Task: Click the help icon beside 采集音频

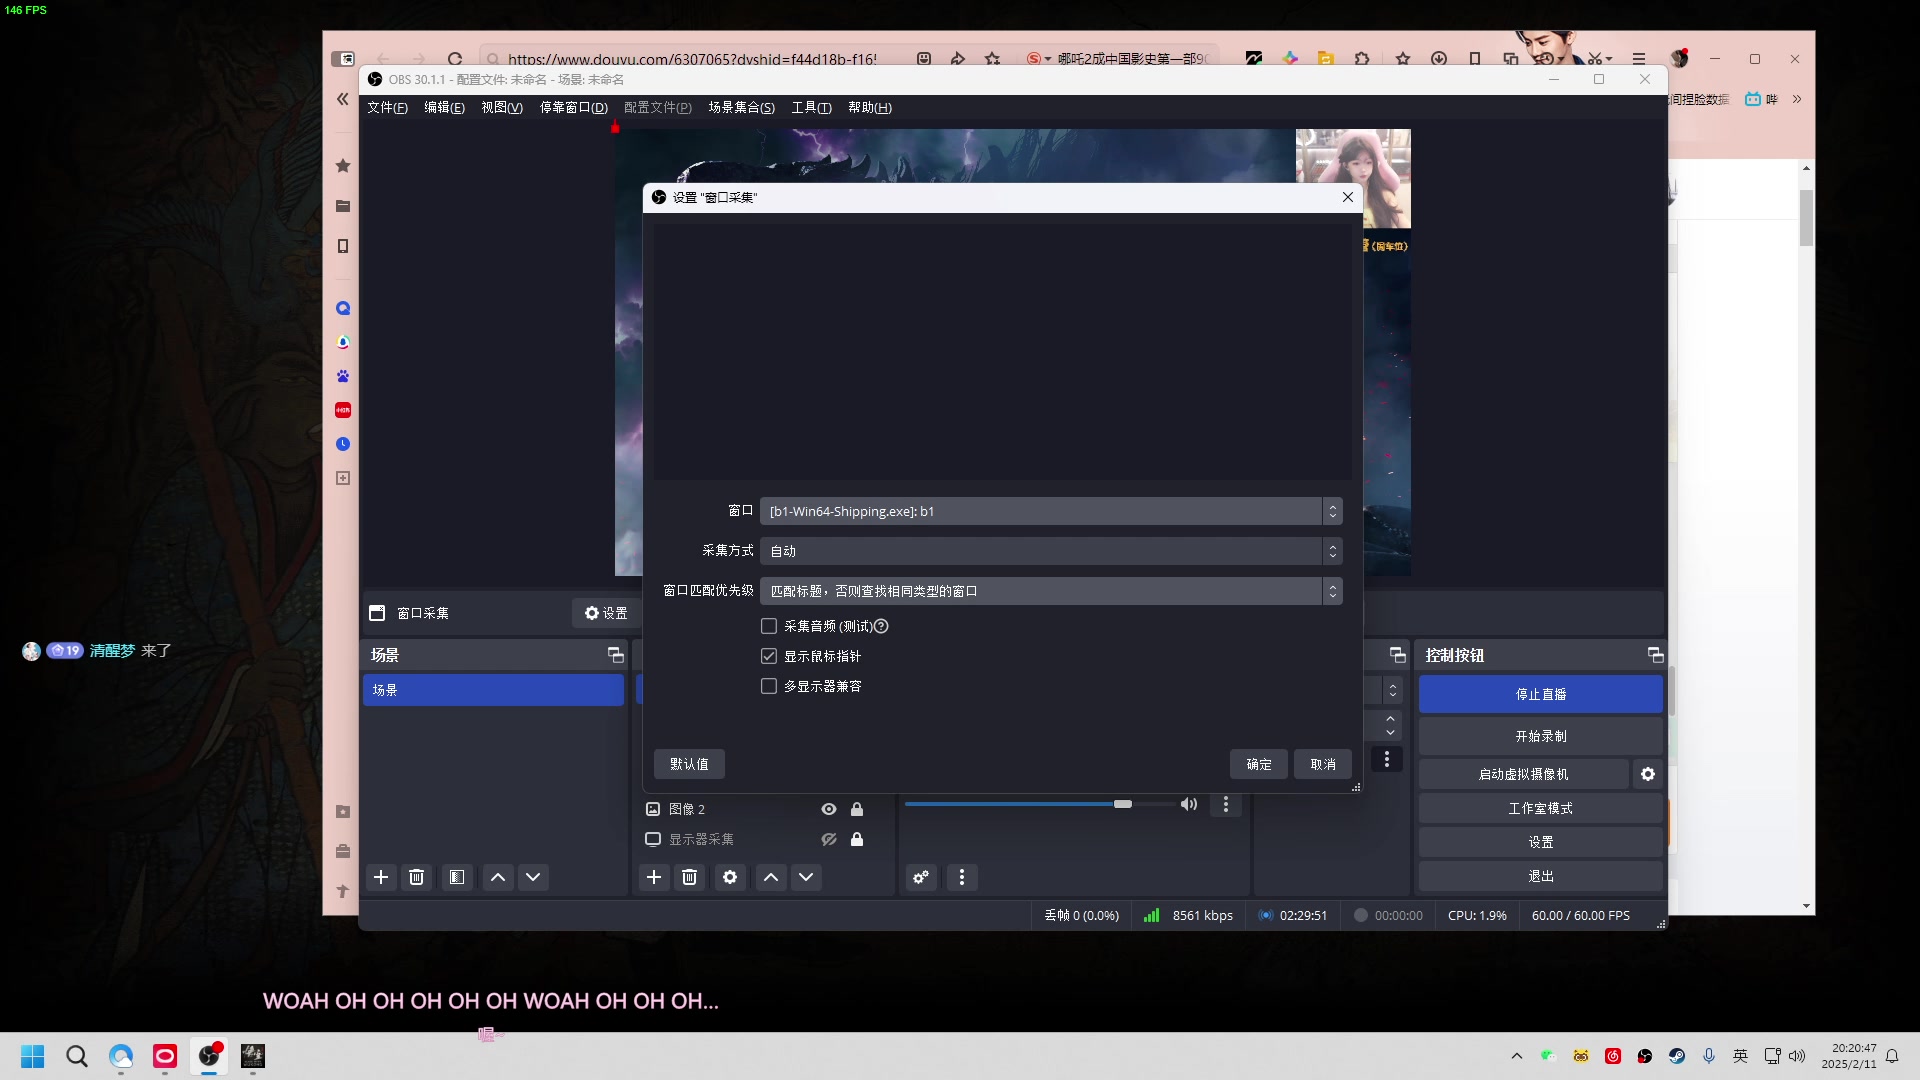Action: [881, 626]
